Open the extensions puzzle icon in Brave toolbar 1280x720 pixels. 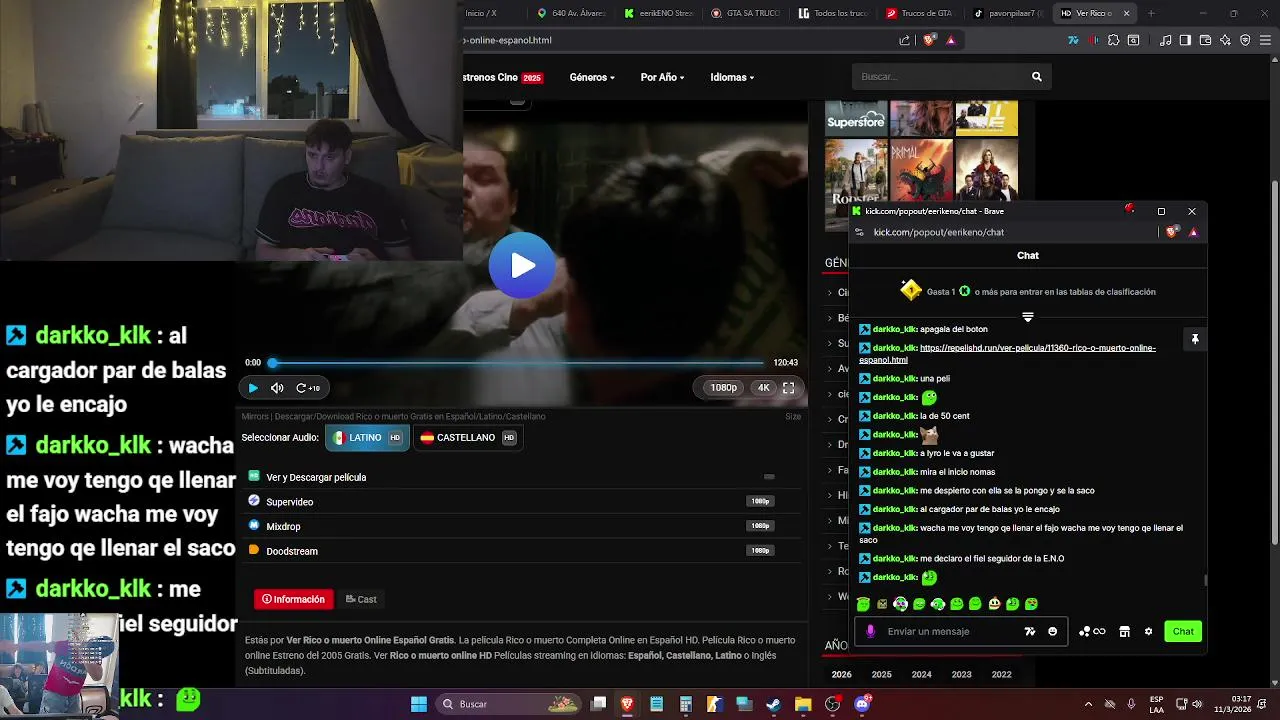tap(1114, 40)
